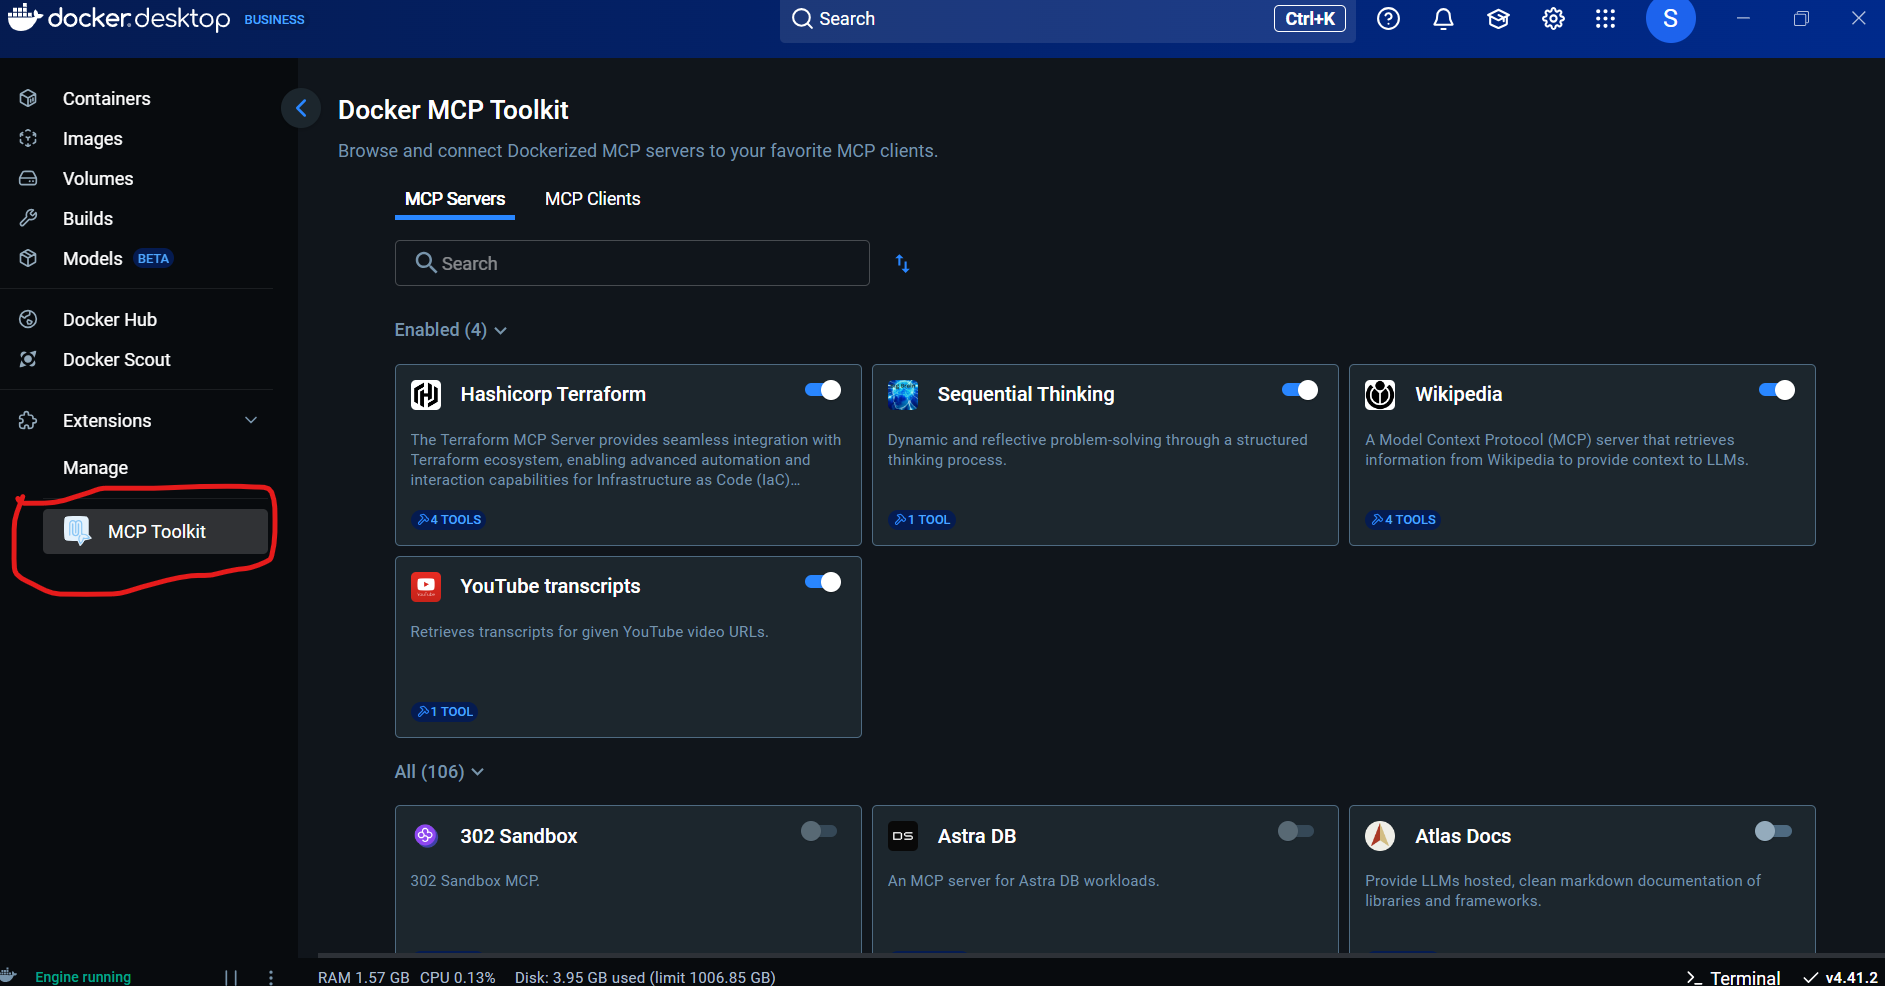This screenshot has height=986, width=1885.
Task: Click the global Search bar at top
Action: click(x=1068, y=19)
